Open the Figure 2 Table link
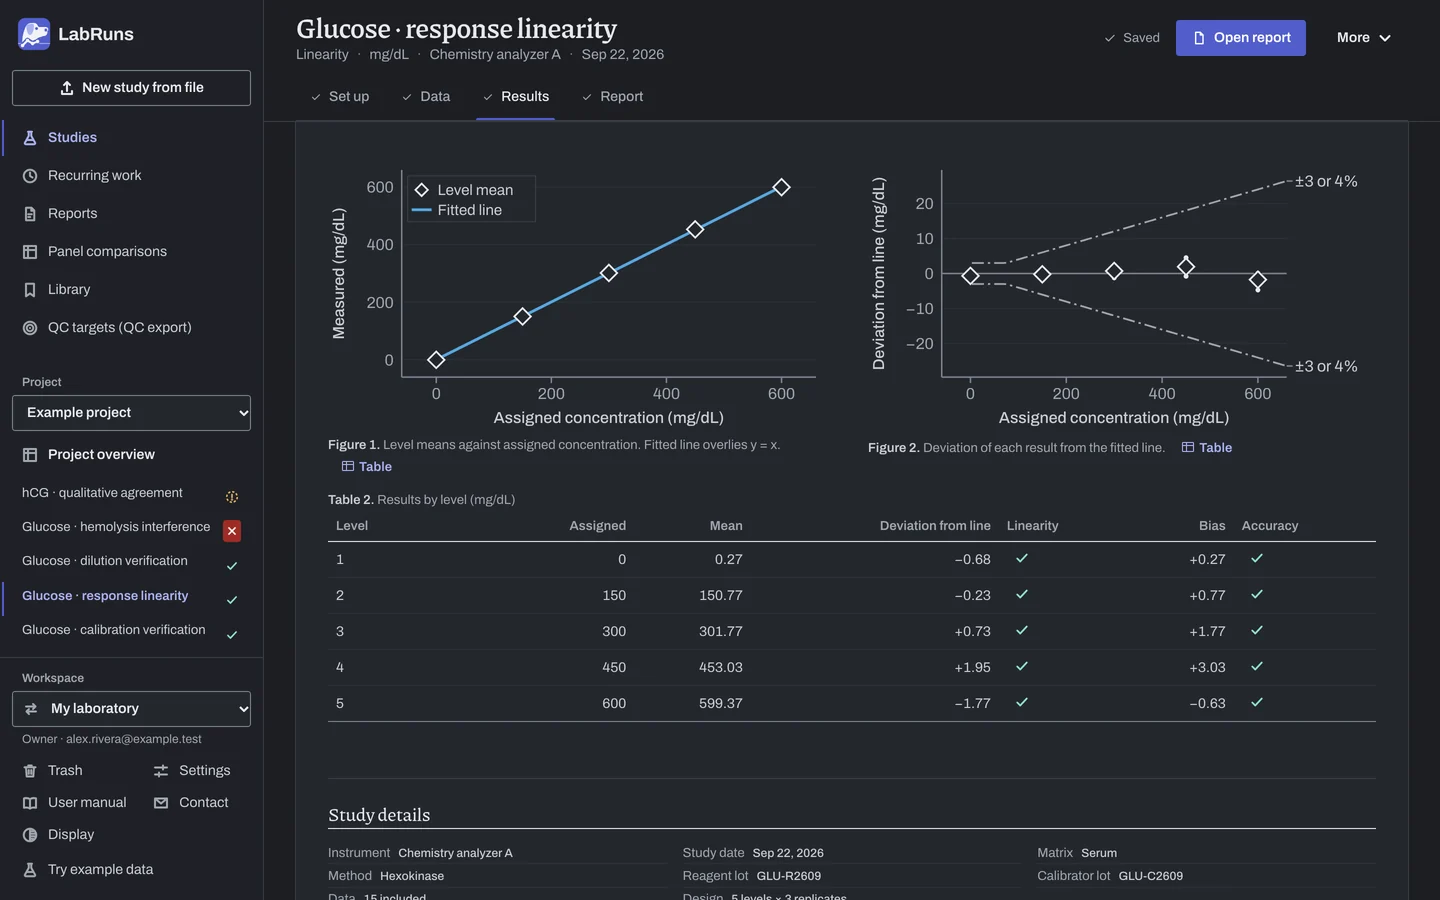This screenshot has height=900, width=1440. tap(1207, 448)
